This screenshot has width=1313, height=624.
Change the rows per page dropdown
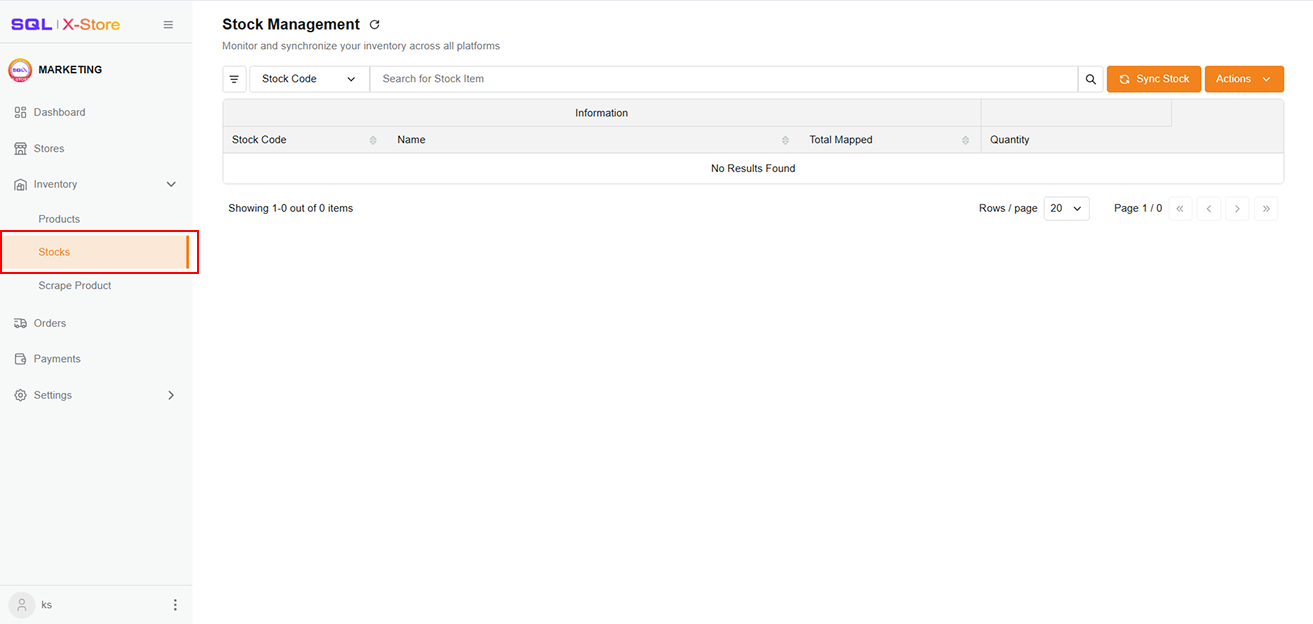coord(1066,208)
